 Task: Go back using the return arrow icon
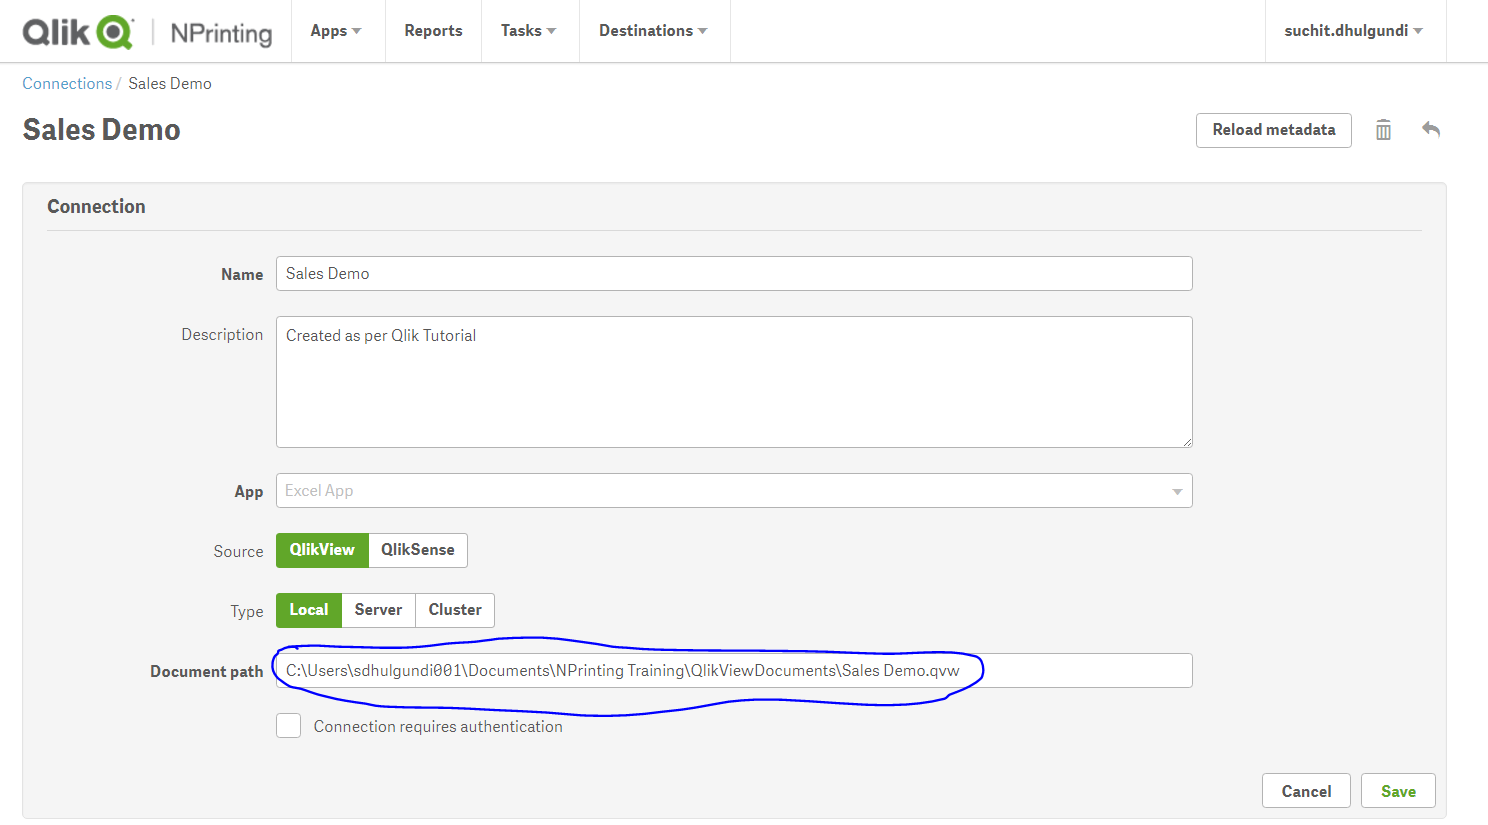click(1431, 129)
